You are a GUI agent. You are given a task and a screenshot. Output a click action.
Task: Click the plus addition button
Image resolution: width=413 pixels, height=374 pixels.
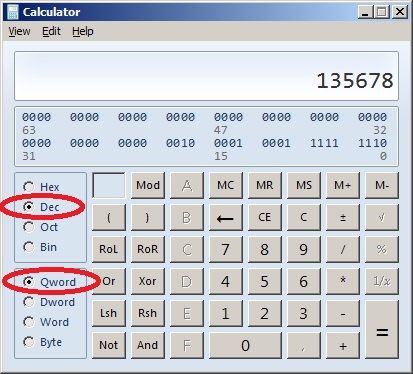pos(343,345)
